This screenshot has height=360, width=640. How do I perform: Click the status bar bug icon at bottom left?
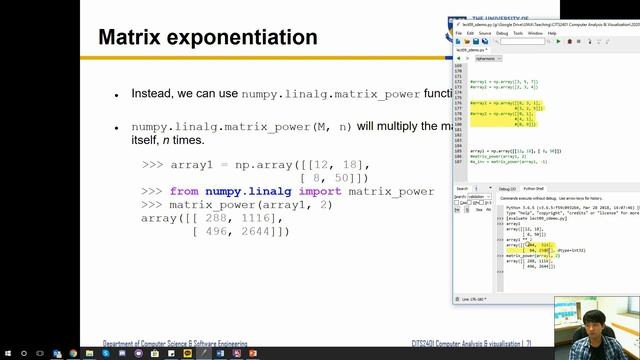pyautogui.click(x=457, y=299)
